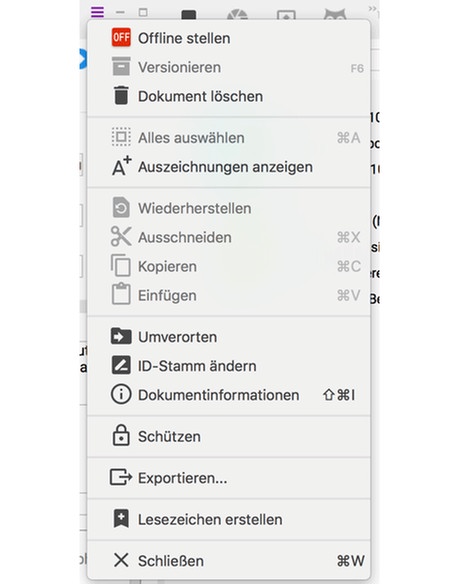Select Dokument löschen menu entry
Screen dimensions: 460x584
(x=229, y=96)
